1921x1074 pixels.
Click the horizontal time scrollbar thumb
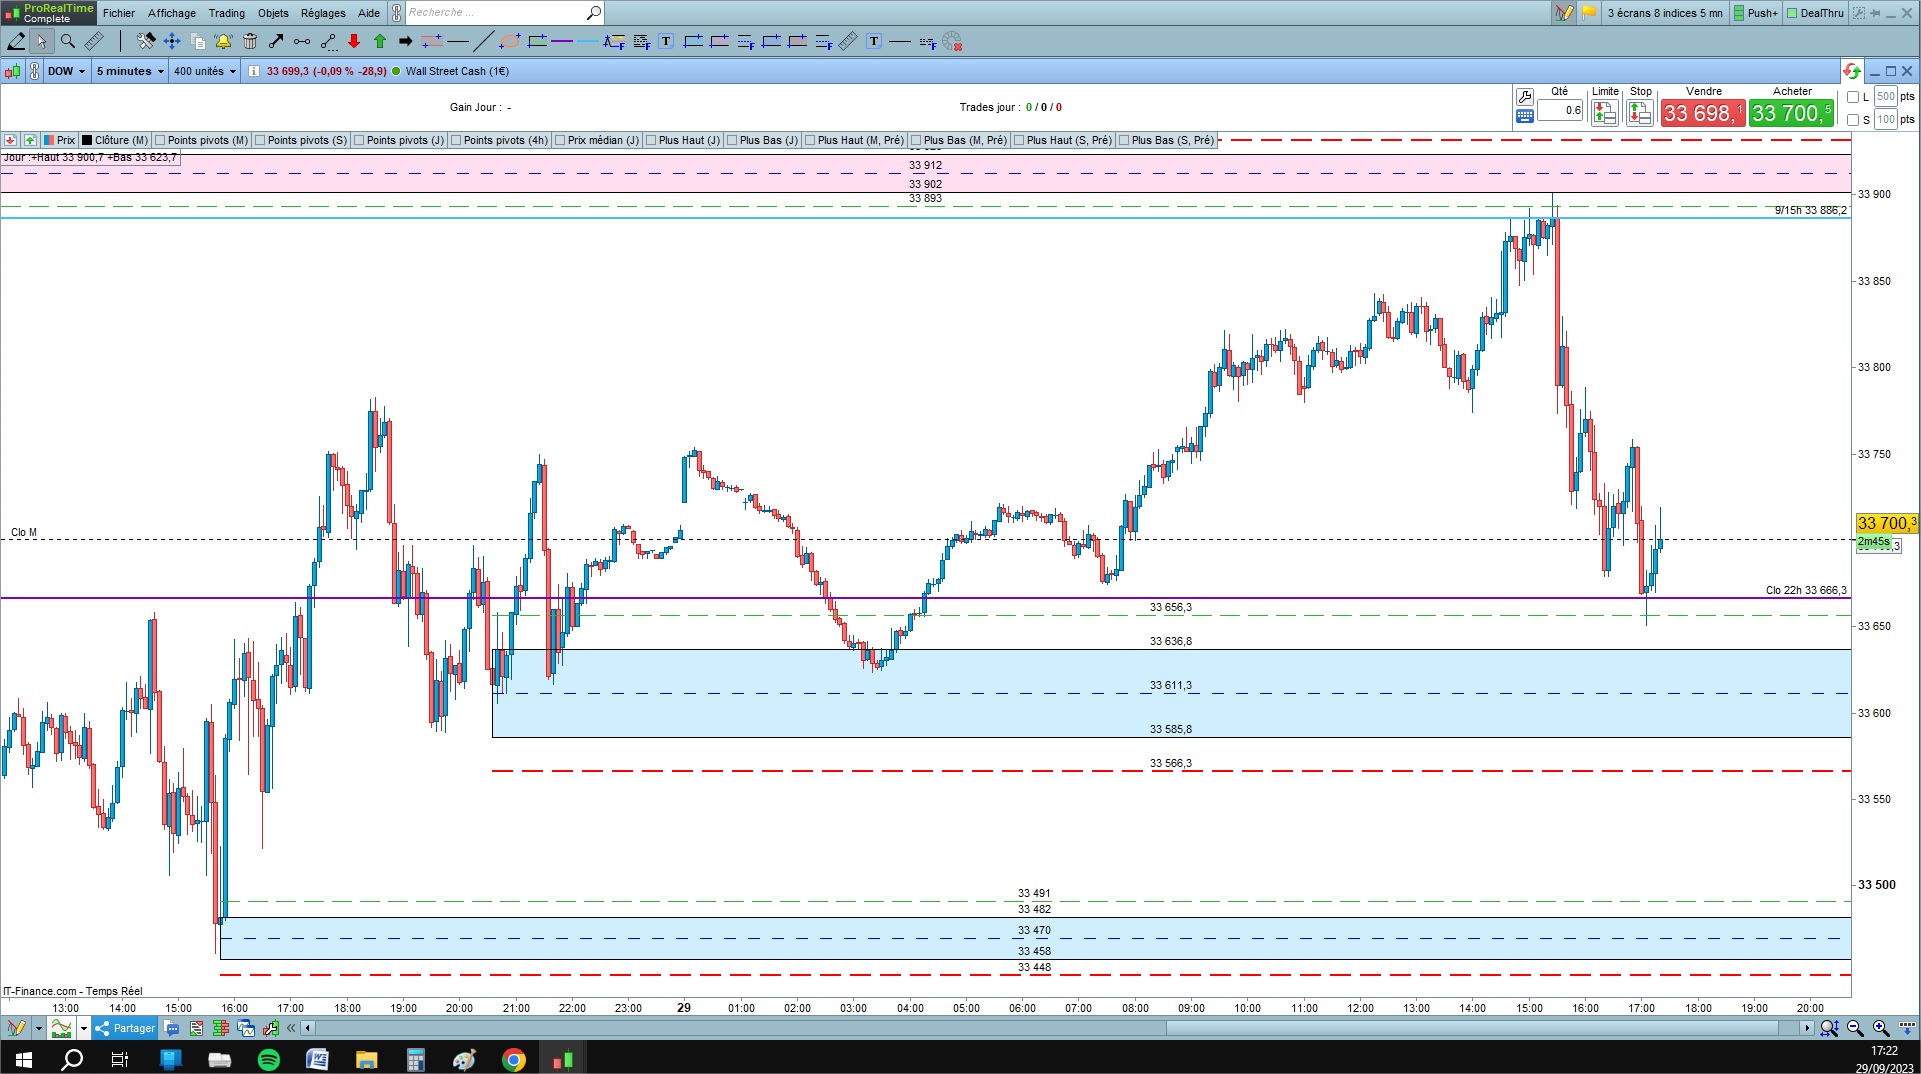[1471, 1028]
